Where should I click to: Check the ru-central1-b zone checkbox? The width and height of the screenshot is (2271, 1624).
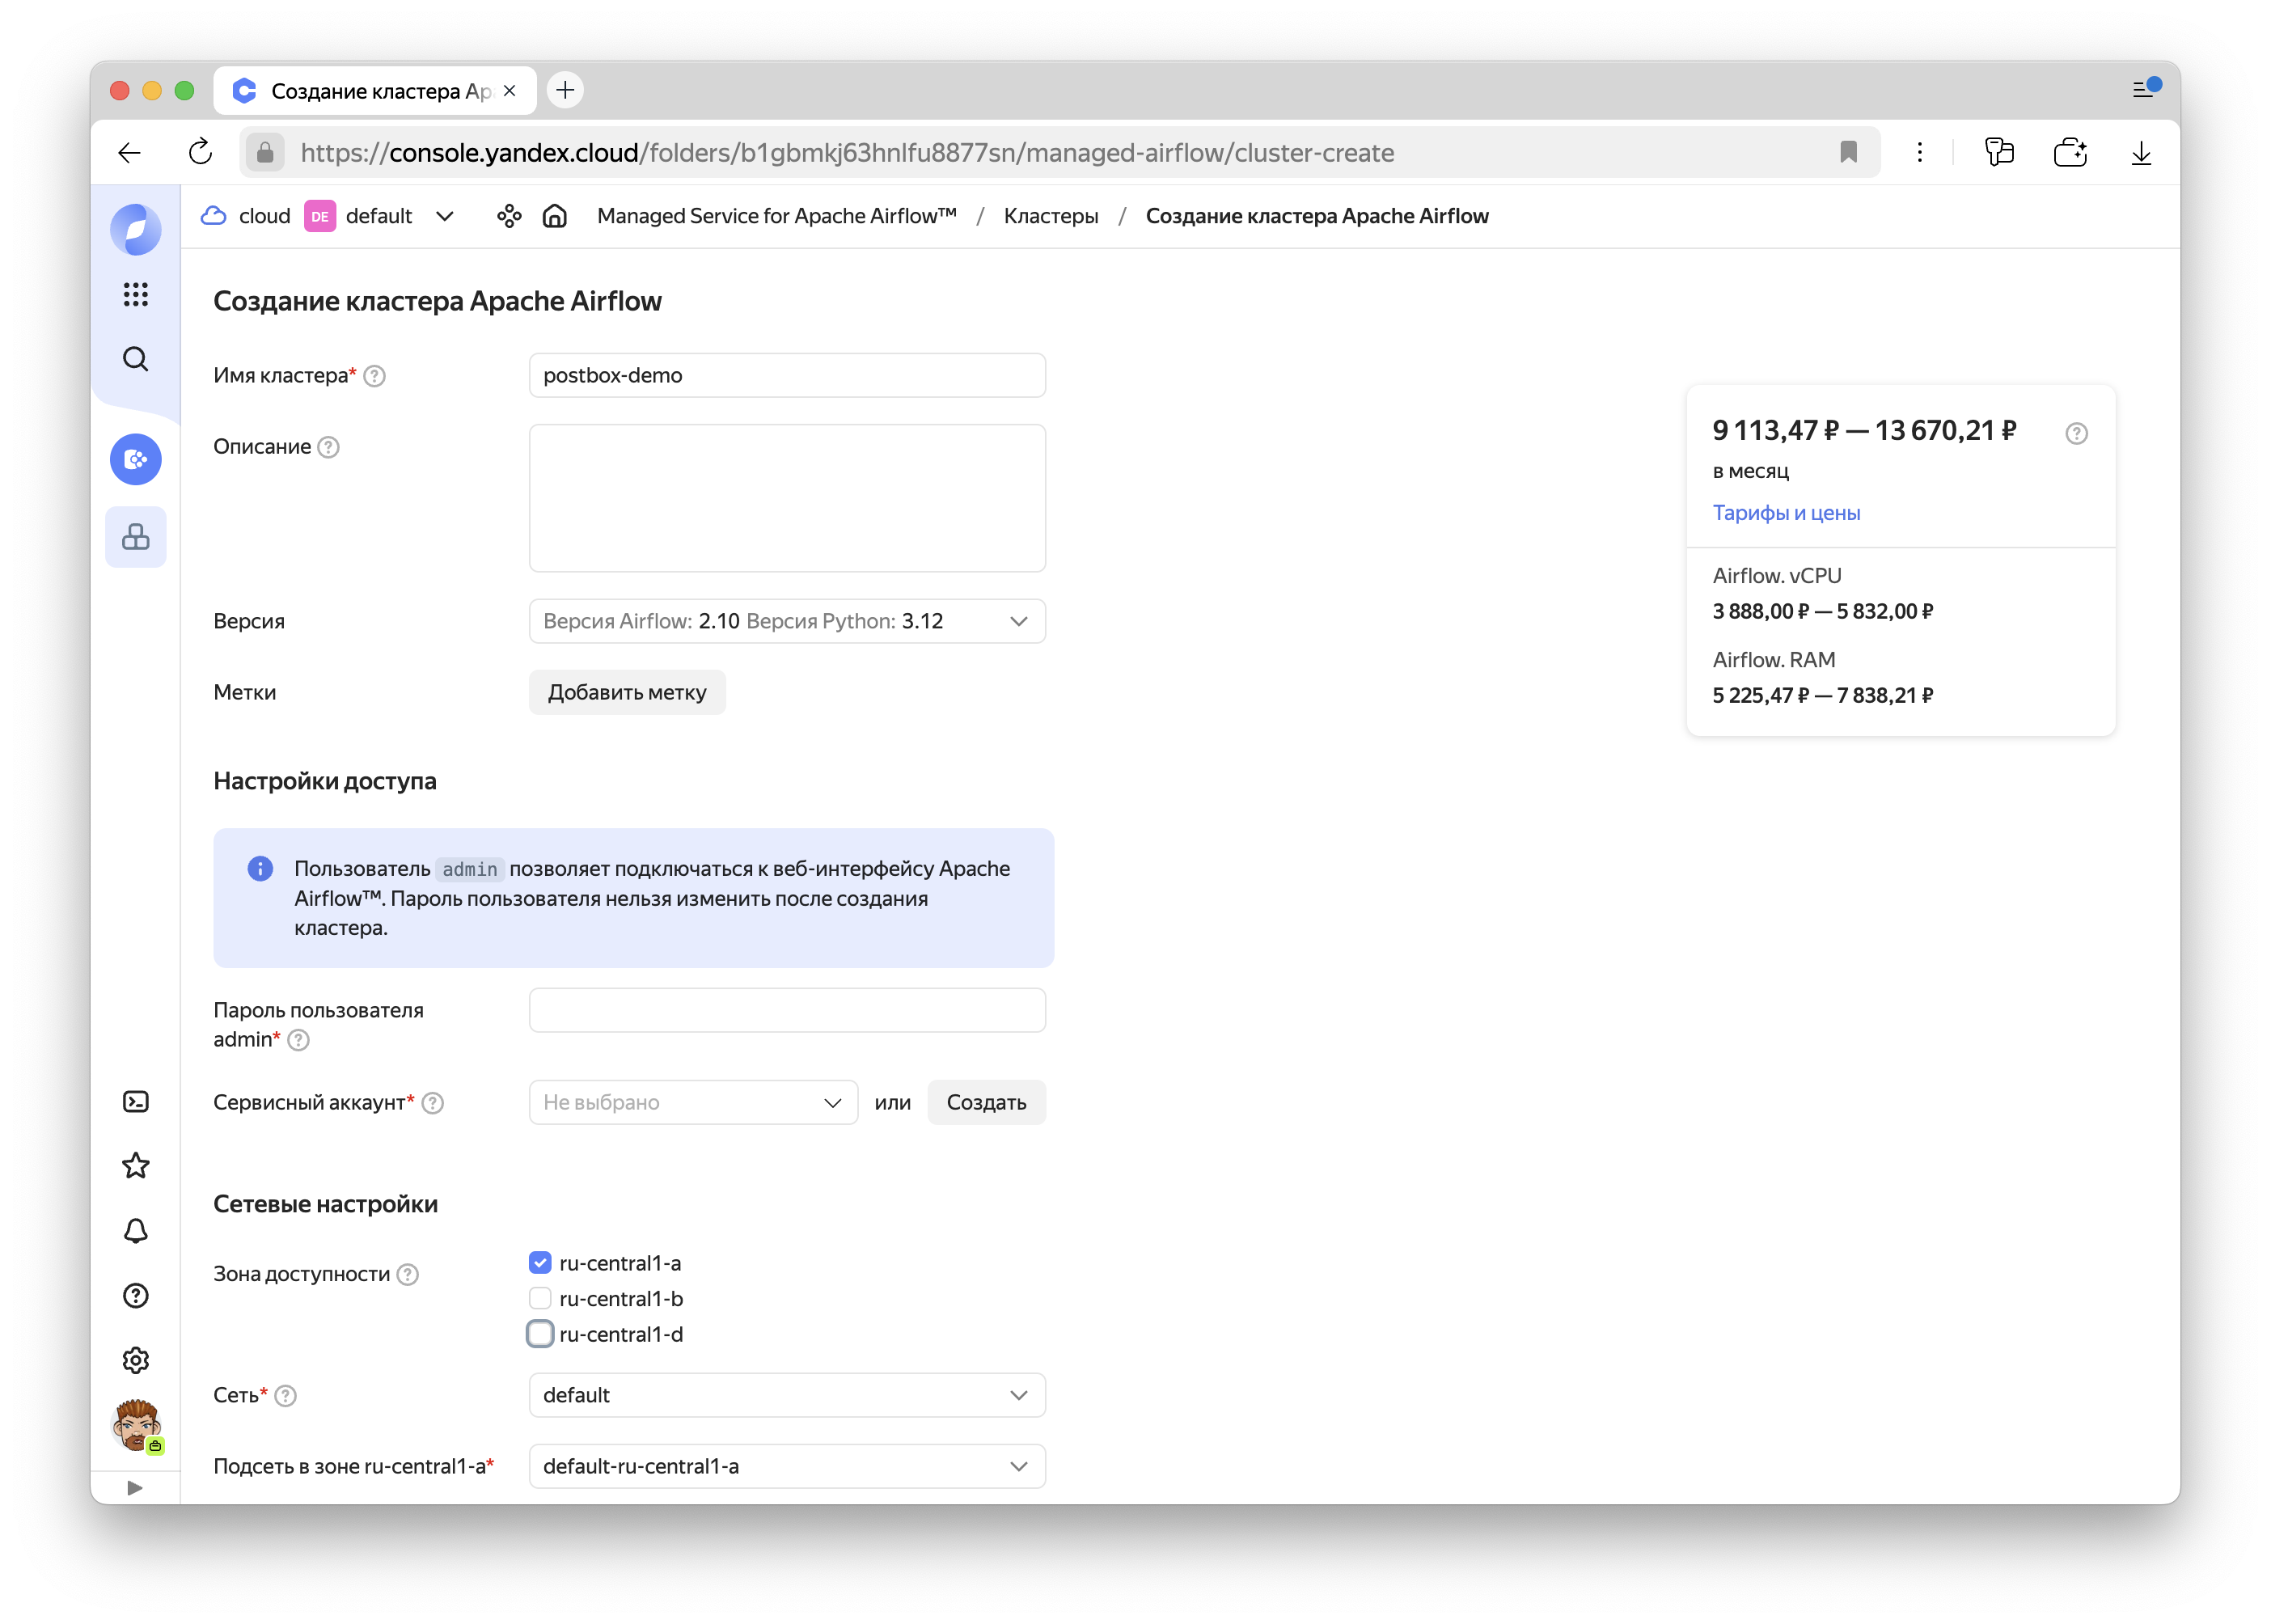tap(540, 1298)
